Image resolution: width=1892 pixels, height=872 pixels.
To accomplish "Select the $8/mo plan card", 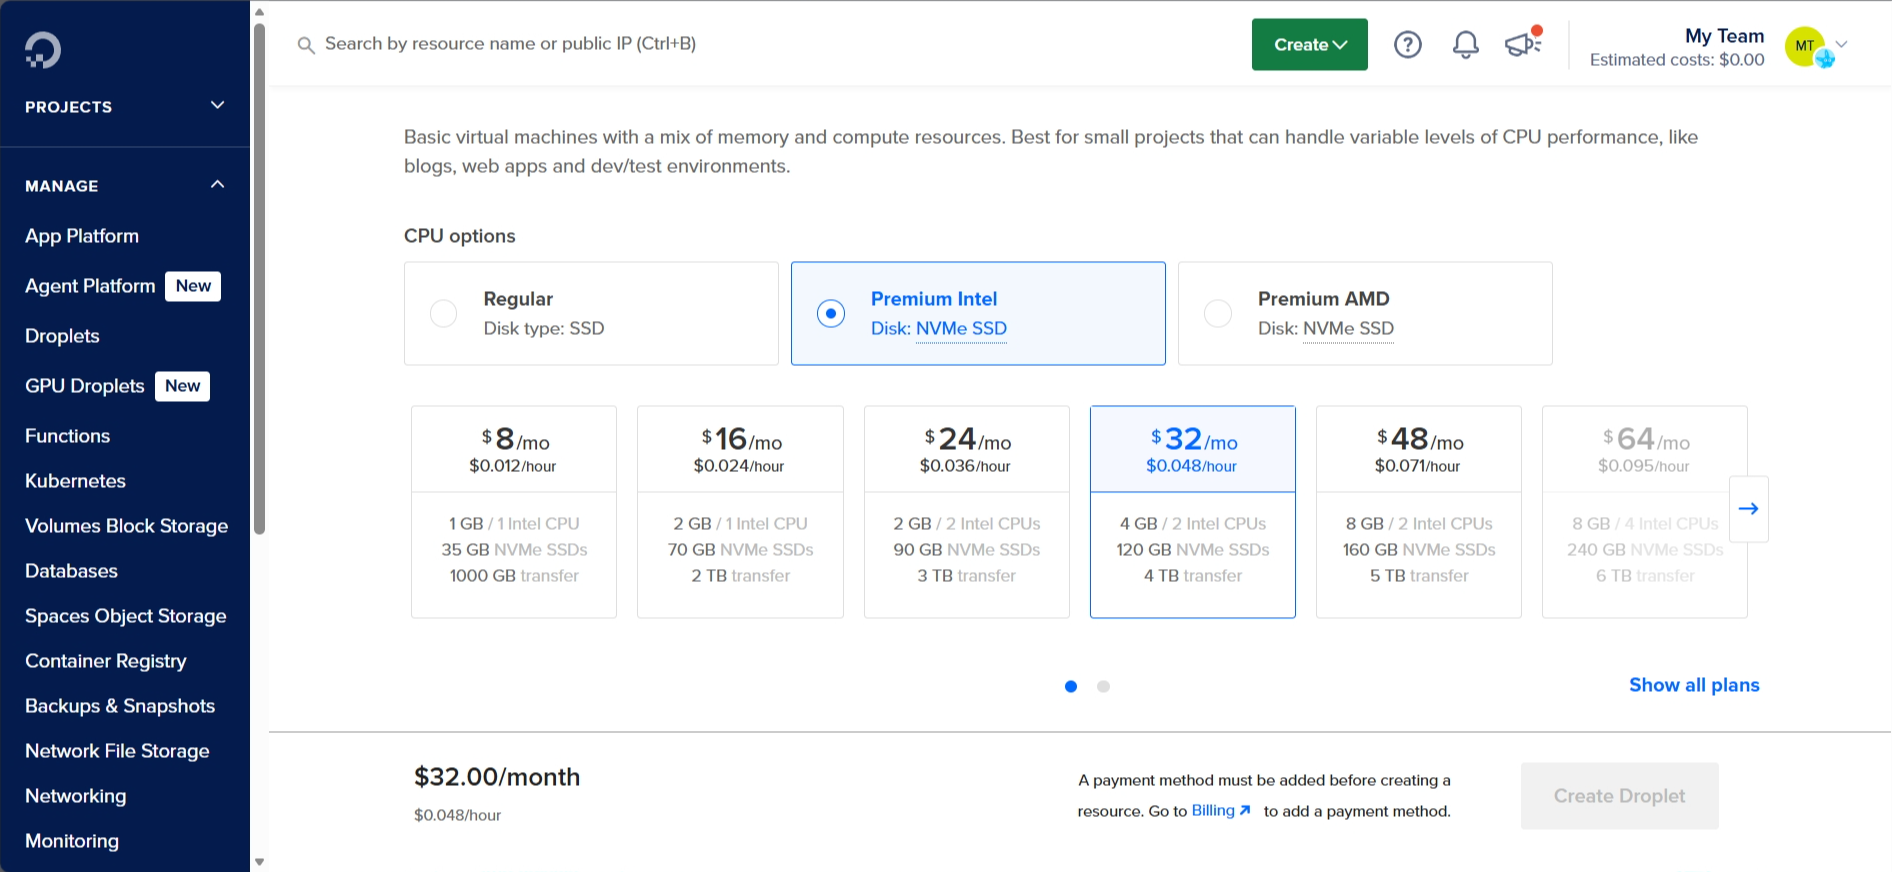I will (x=514, y=512).
